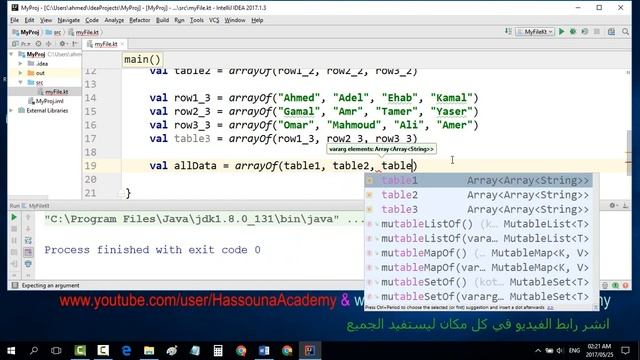Open Word from taskbar
The height and width of the screenshot is (360, 640).
264,351
